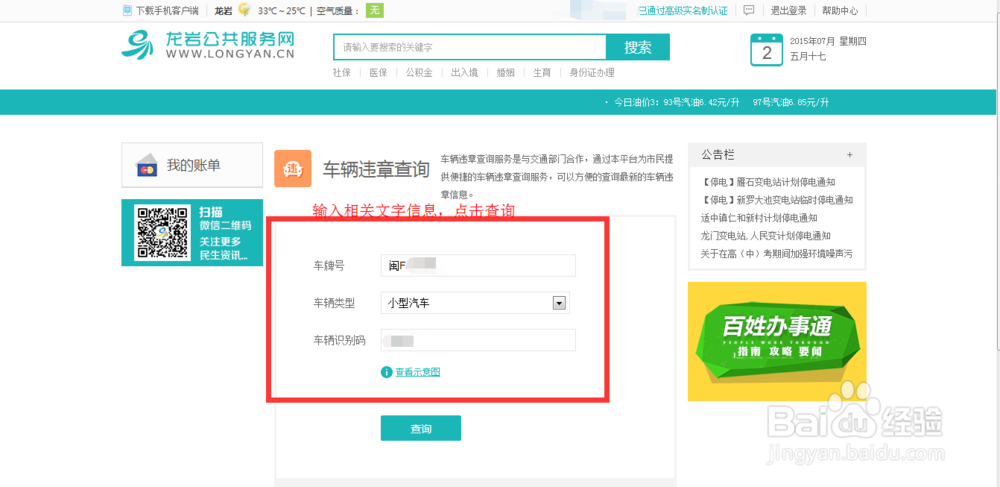Select the 小型汽车 vehicle type combo box
This screenshot has height=487, width=1000.
[x=475, y=303]
